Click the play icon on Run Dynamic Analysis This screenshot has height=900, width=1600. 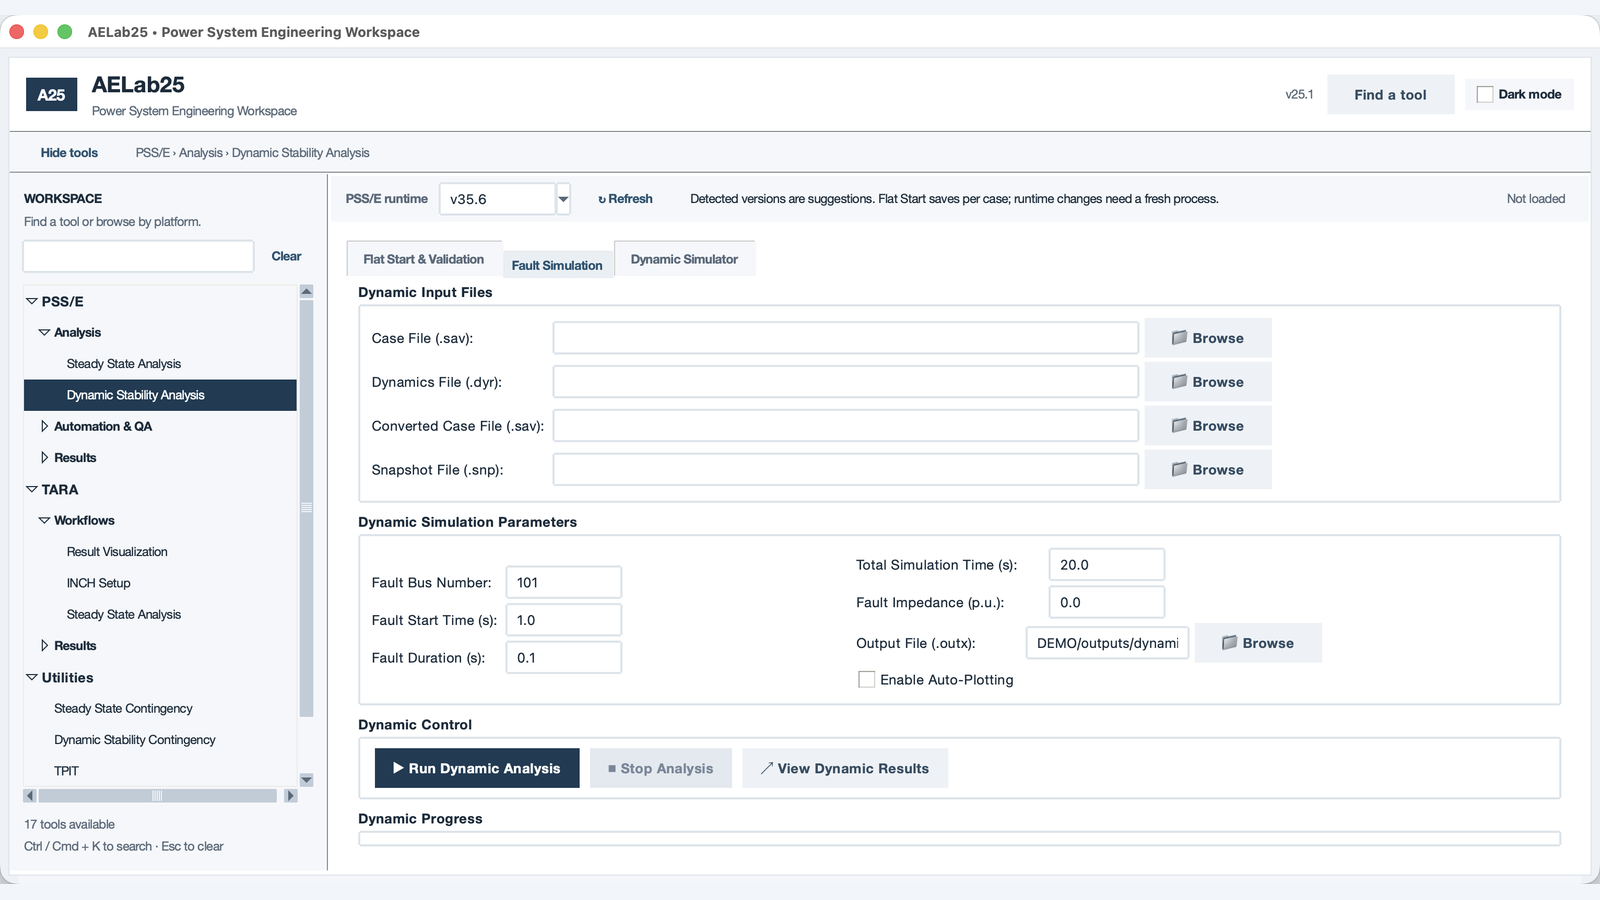pos(398,768)
